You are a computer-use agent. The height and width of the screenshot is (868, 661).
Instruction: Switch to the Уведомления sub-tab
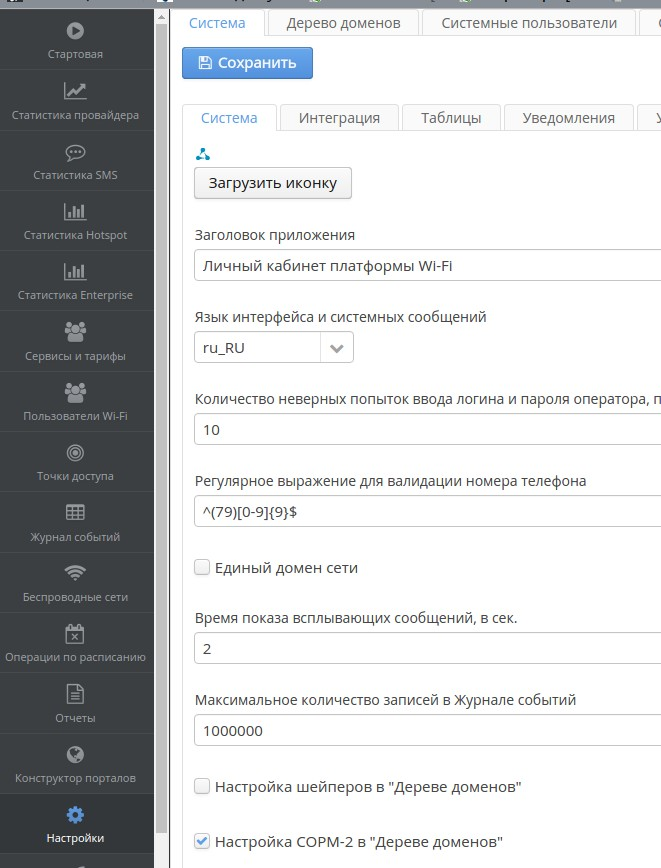[568, 118]
